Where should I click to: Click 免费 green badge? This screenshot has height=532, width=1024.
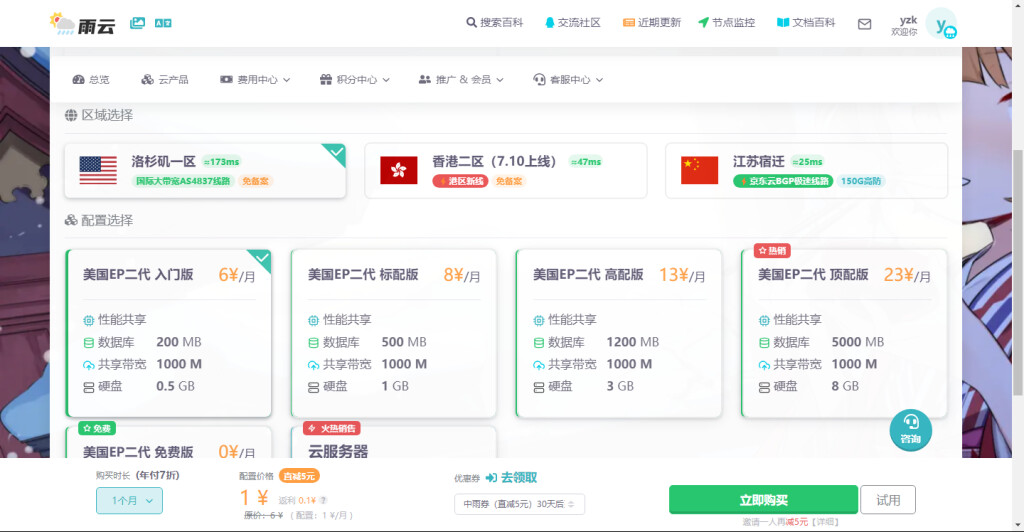coord(97,428)
